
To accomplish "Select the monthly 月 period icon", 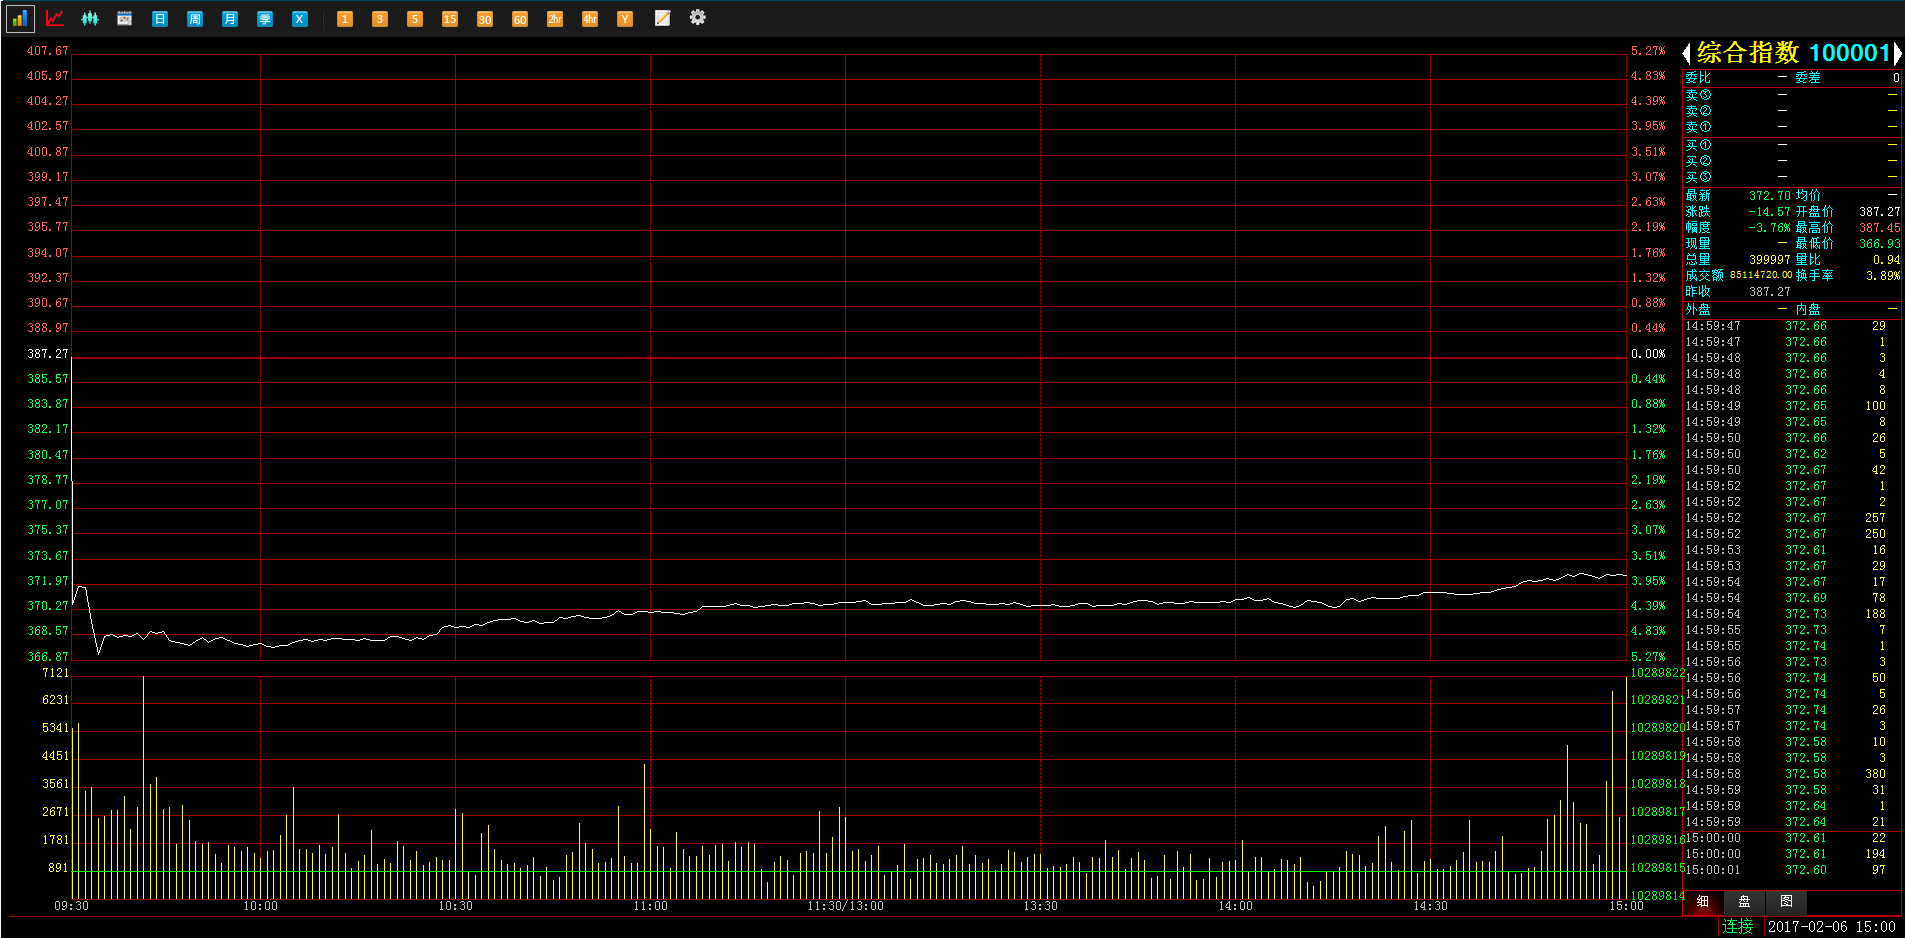I will [x=230, y=19].
